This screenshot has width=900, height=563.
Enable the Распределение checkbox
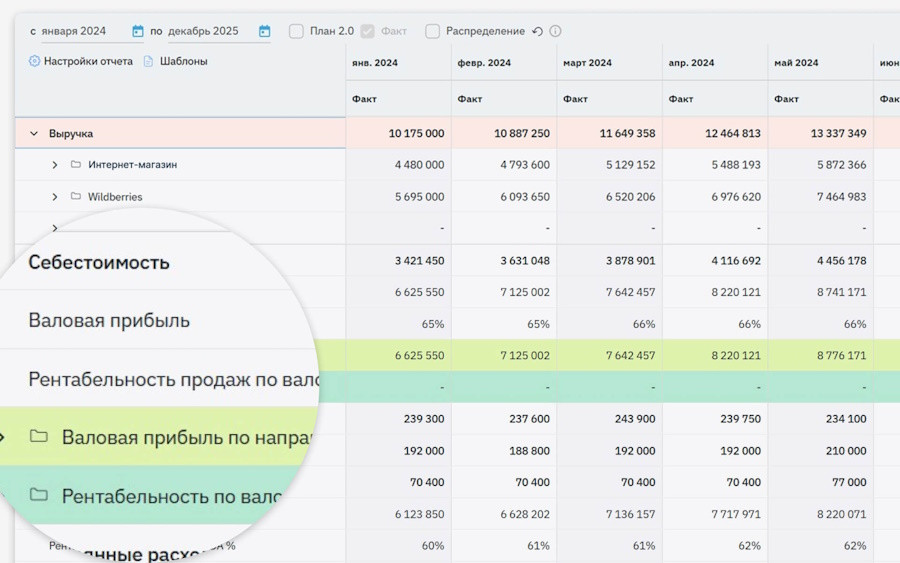tap(432, 31)
